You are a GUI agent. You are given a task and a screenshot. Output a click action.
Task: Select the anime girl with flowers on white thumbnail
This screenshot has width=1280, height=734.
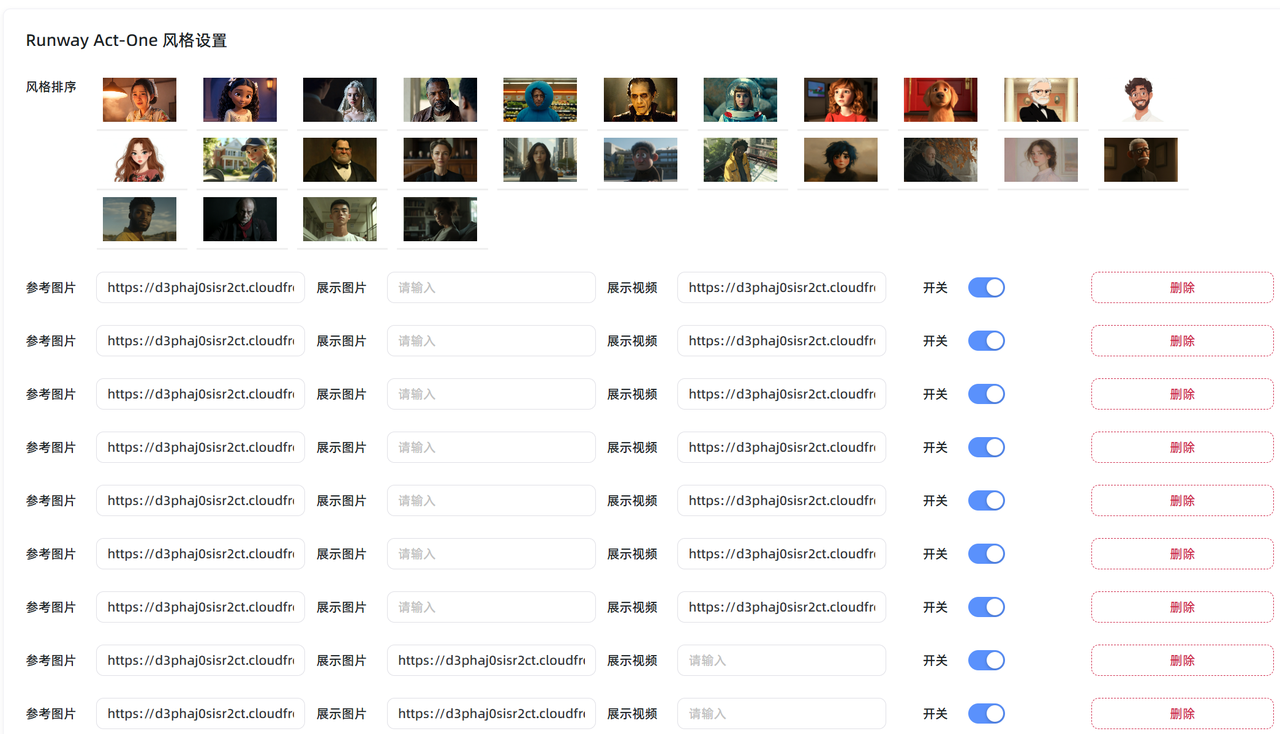(140, 160)
